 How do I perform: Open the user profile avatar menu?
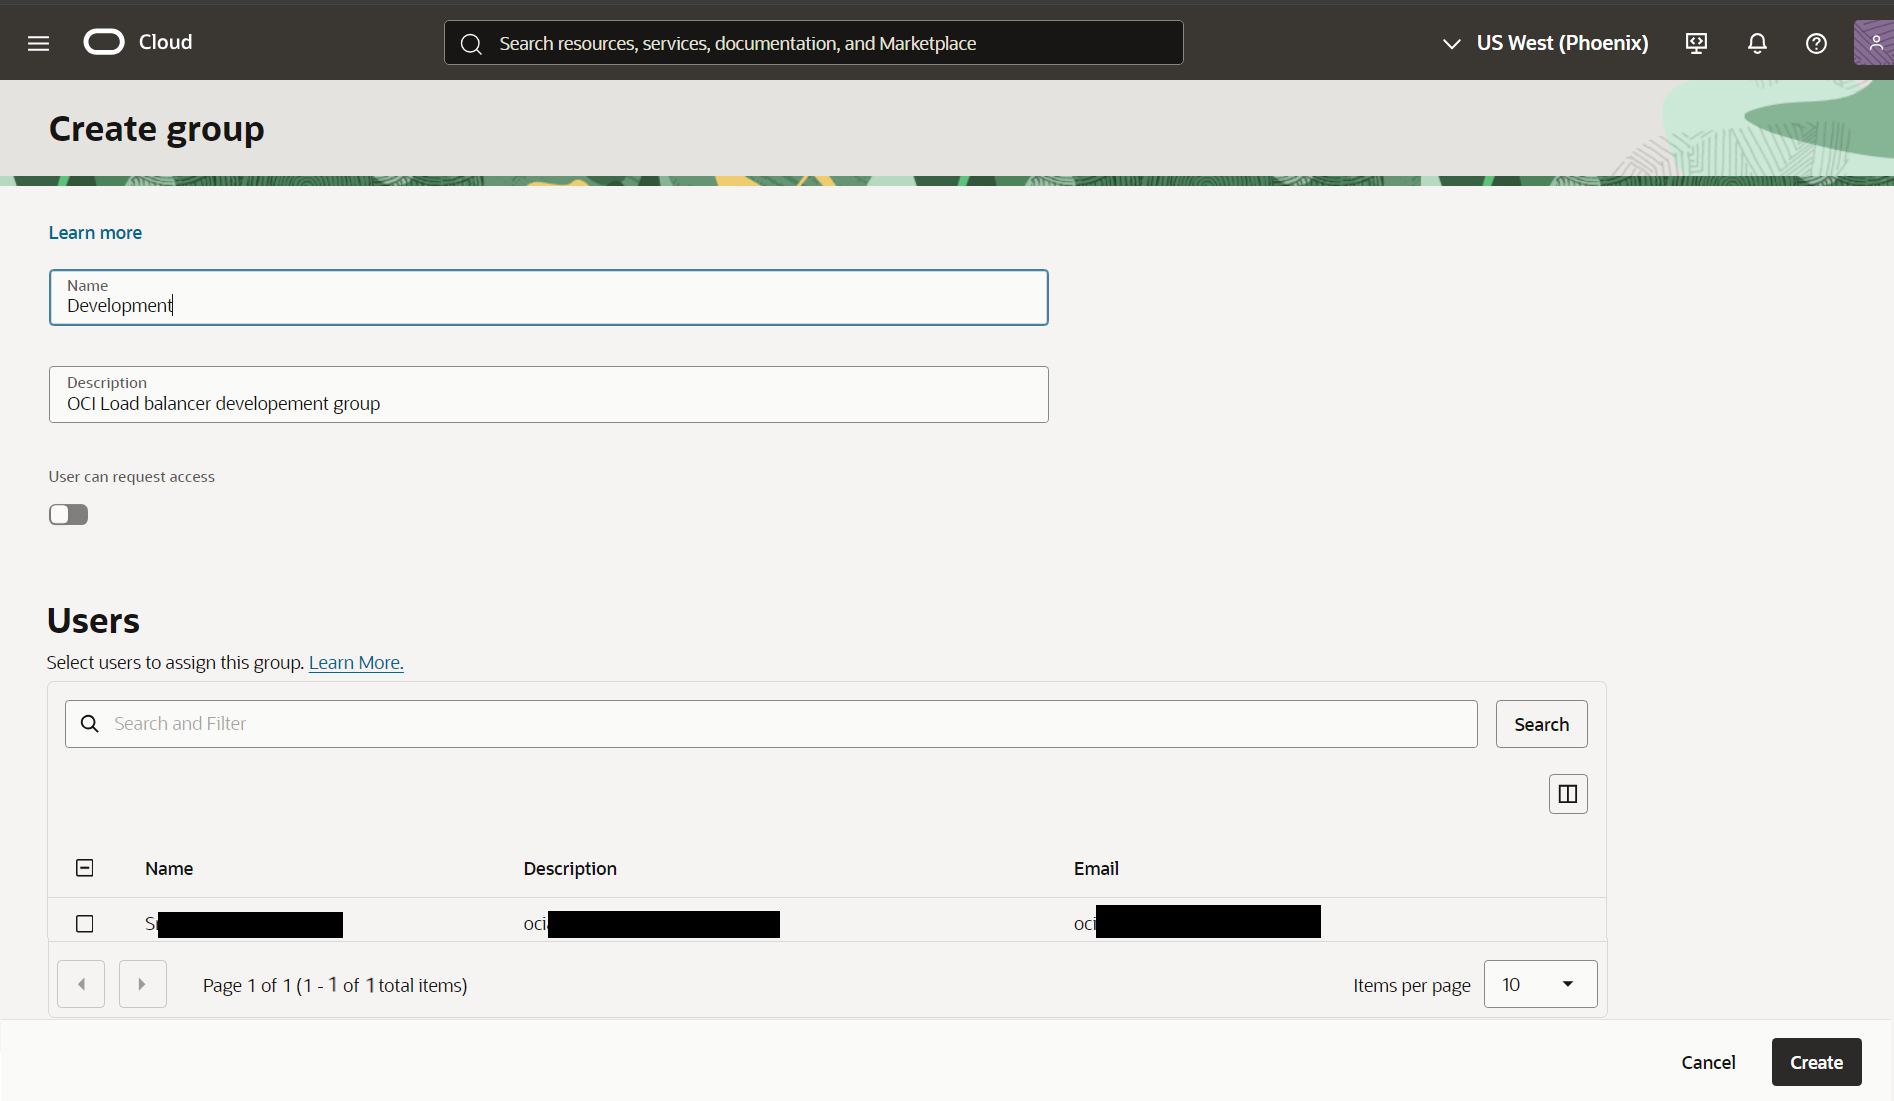point(1874,43)
